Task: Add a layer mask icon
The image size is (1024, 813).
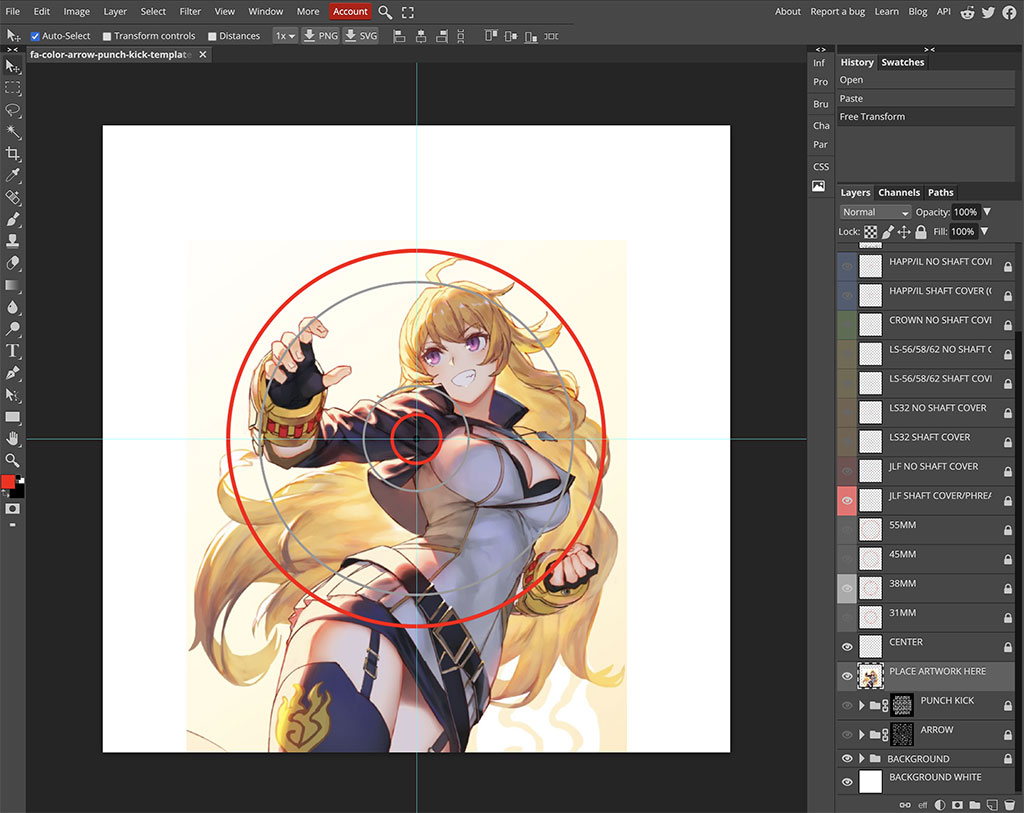Action: click(x=957, y=805)
